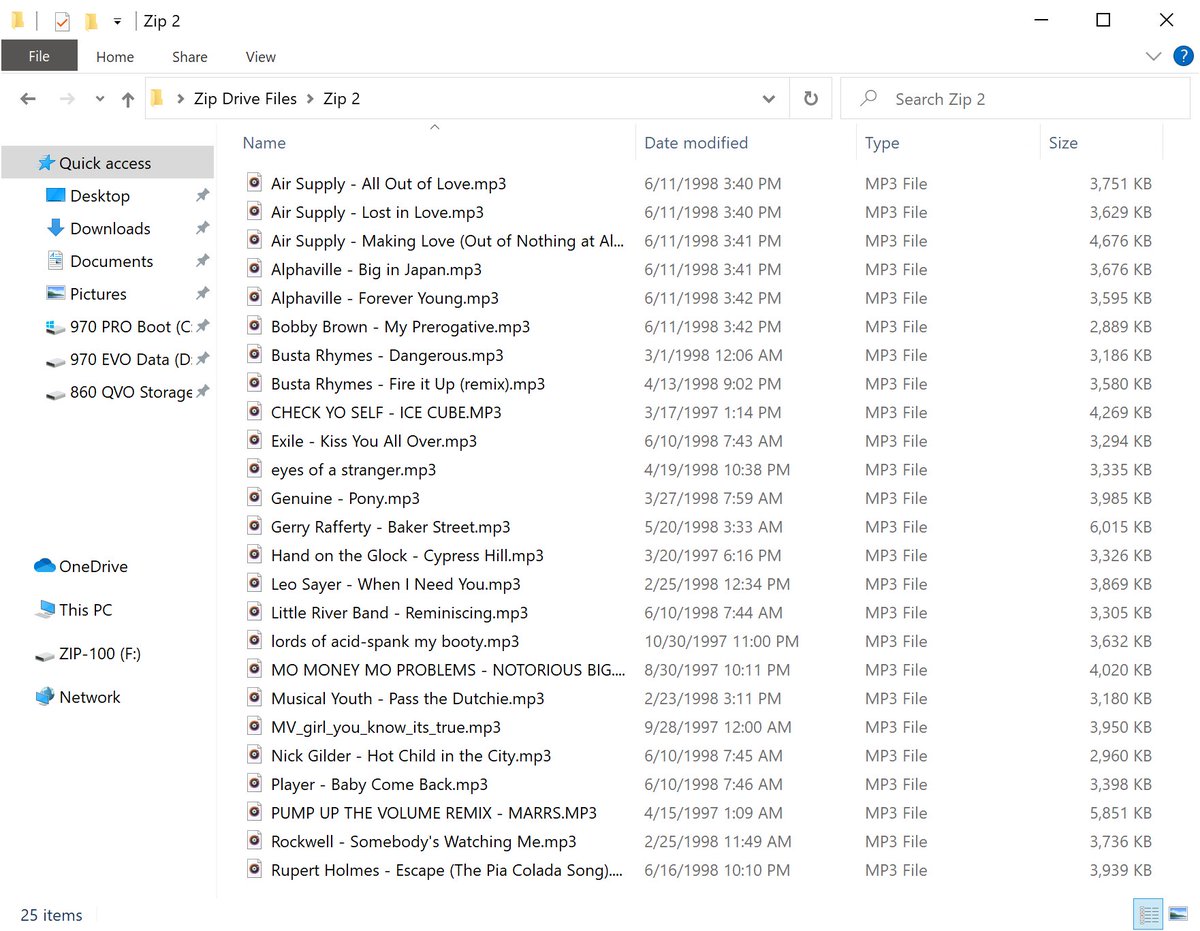Expand the ribbon with the chevron
The width and height of the screenshot is (1200, 931).
[x=1152, y=56]
